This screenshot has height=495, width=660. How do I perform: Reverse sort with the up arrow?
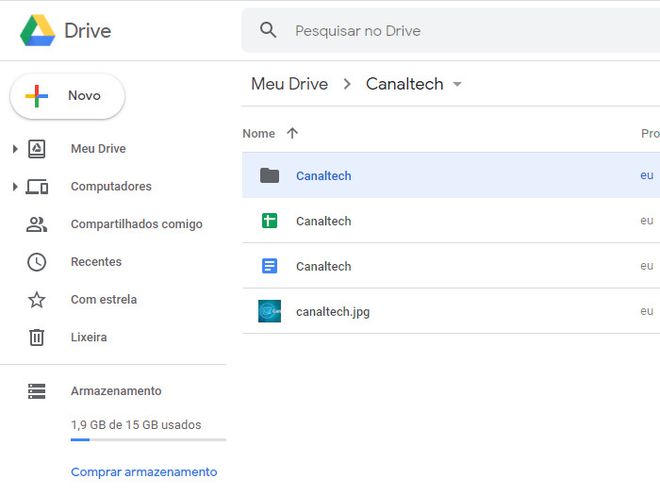tap(292, 133)
